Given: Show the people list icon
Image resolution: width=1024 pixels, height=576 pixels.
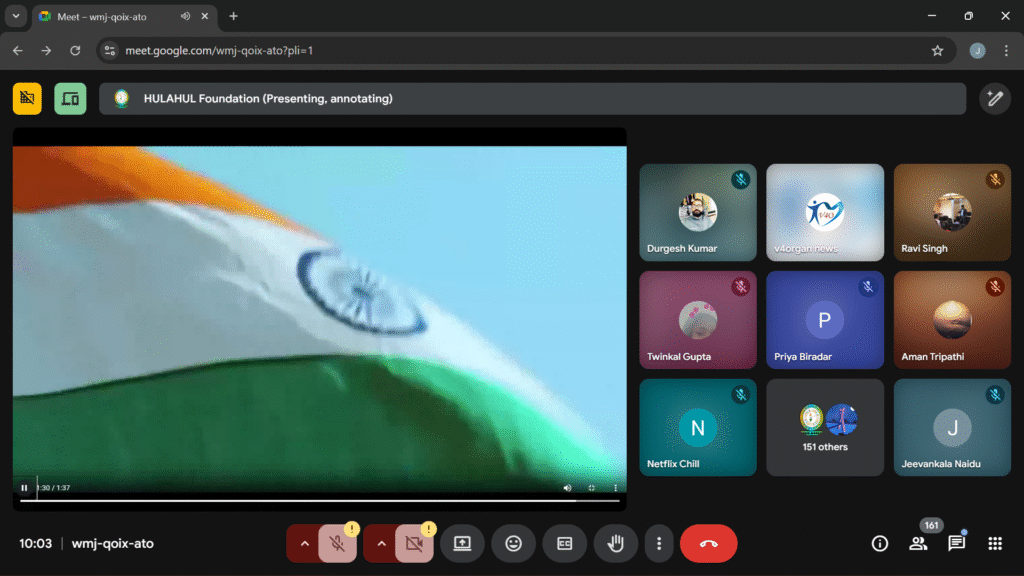Looking at the screenshot, I should 918,544.
